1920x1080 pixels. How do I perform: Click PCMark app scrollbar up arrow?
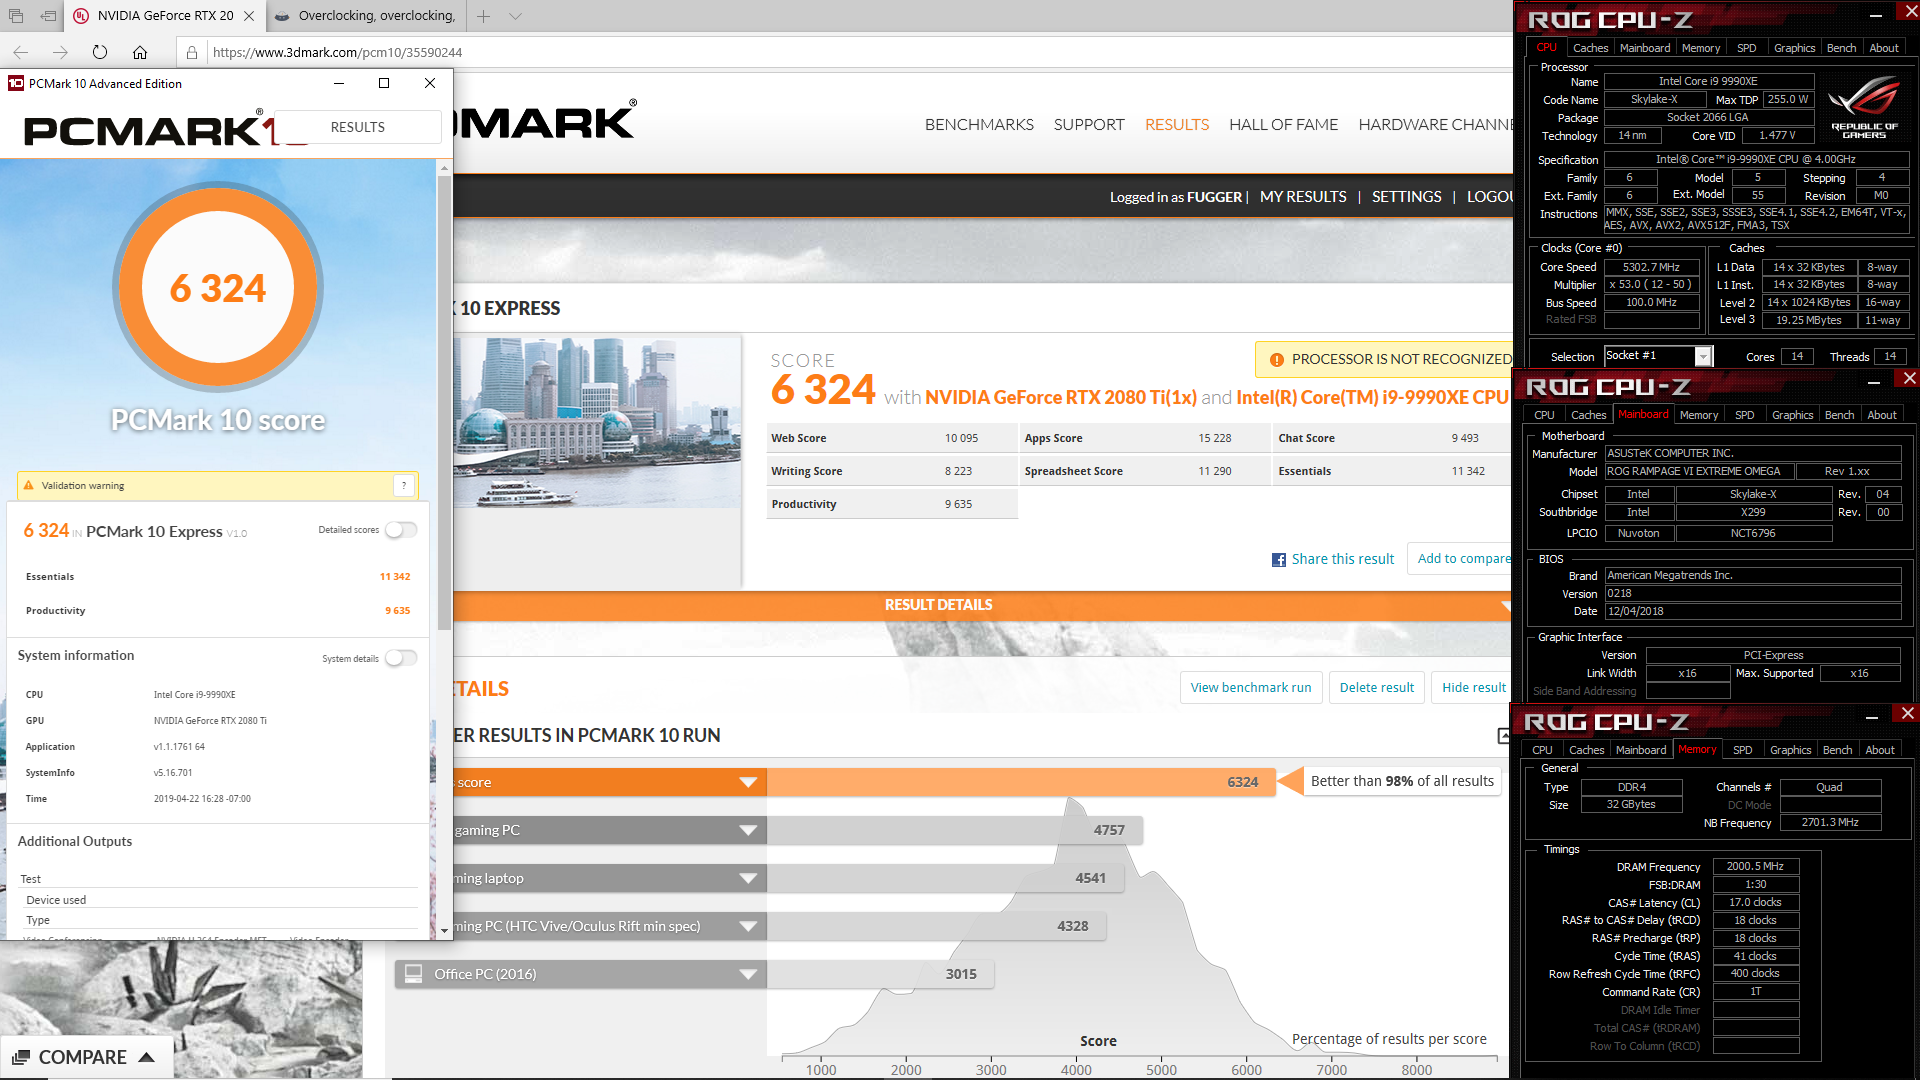(x=444, y=168)
